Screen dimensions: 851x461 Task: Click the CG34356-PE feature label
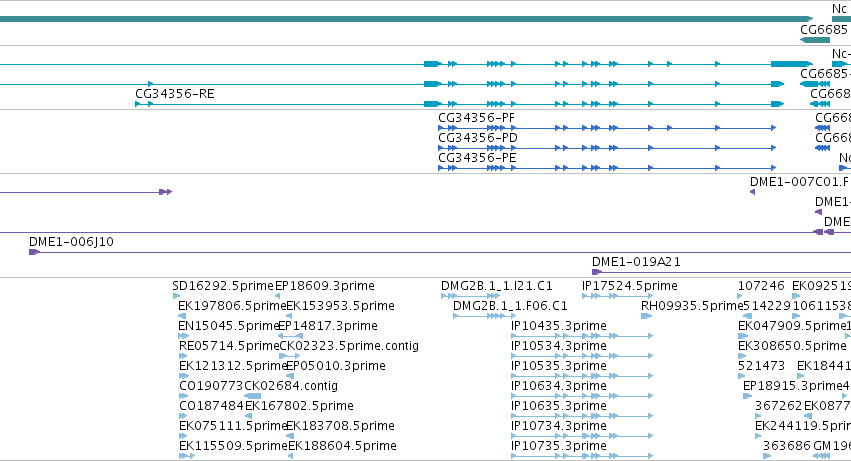point(477,158)
